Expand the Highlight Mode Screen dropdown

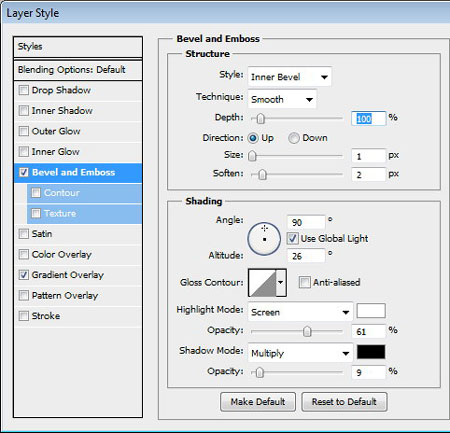(300, 312)
